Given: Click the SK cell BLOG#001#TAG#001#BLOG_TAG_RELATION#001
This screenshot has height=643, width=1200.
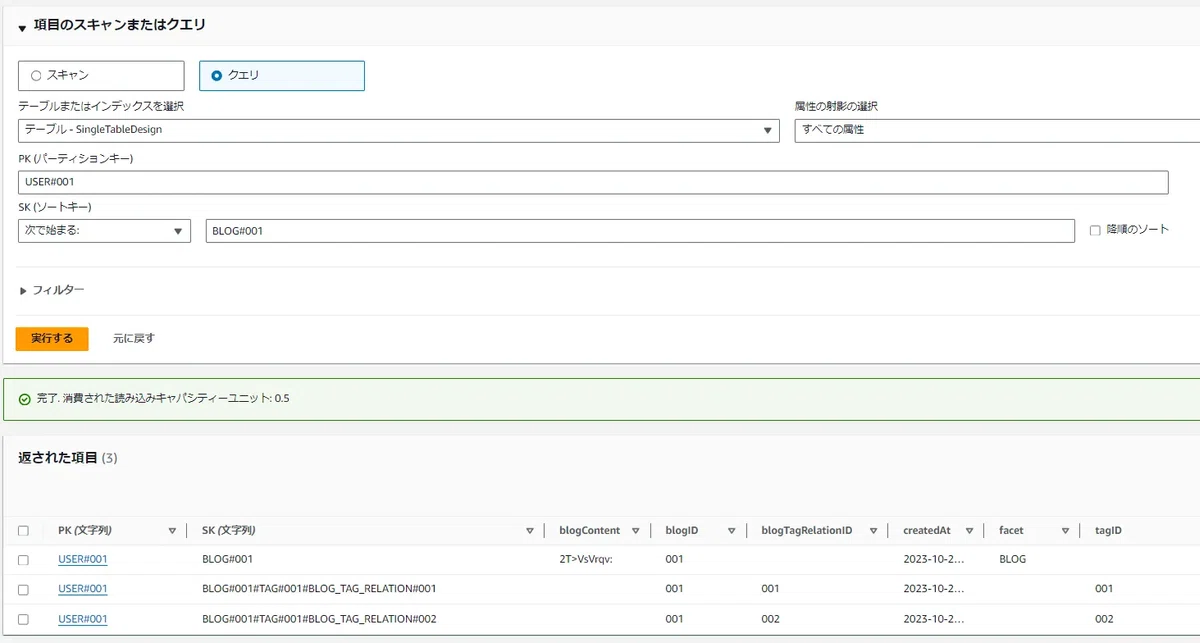Looking at the screenshot, I should (x=319, y=589).
